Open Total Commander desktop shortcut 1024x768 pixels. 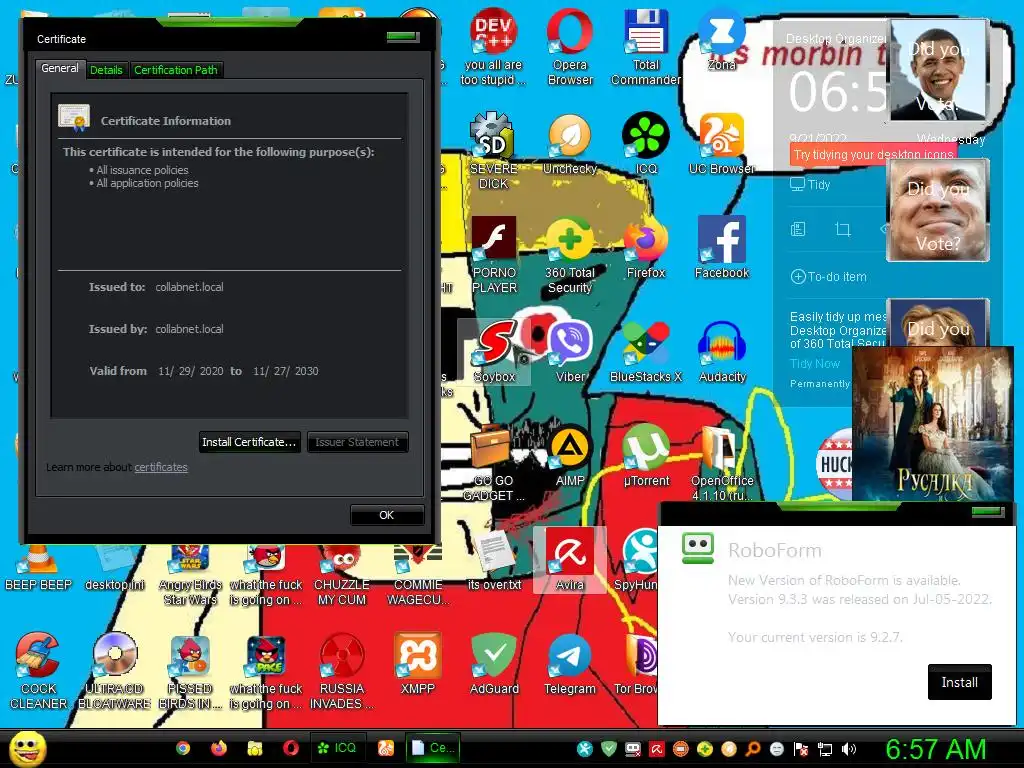(x=646, y=48)
